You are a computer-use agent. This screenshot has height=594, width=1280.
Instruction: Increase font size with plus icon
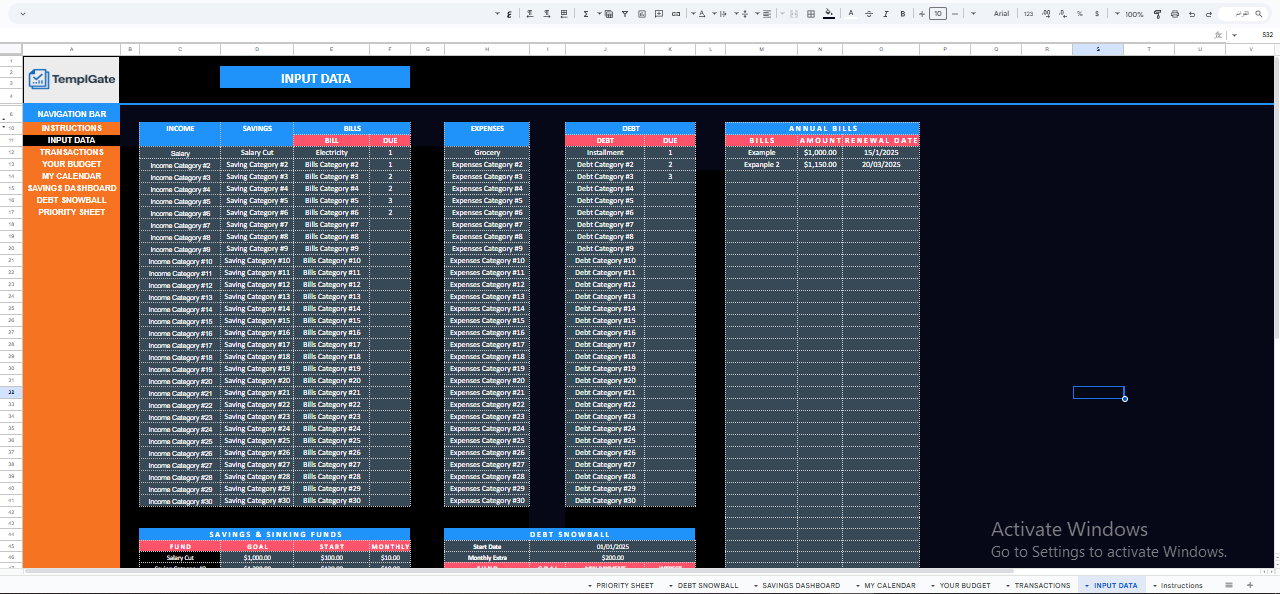point(921,14)
